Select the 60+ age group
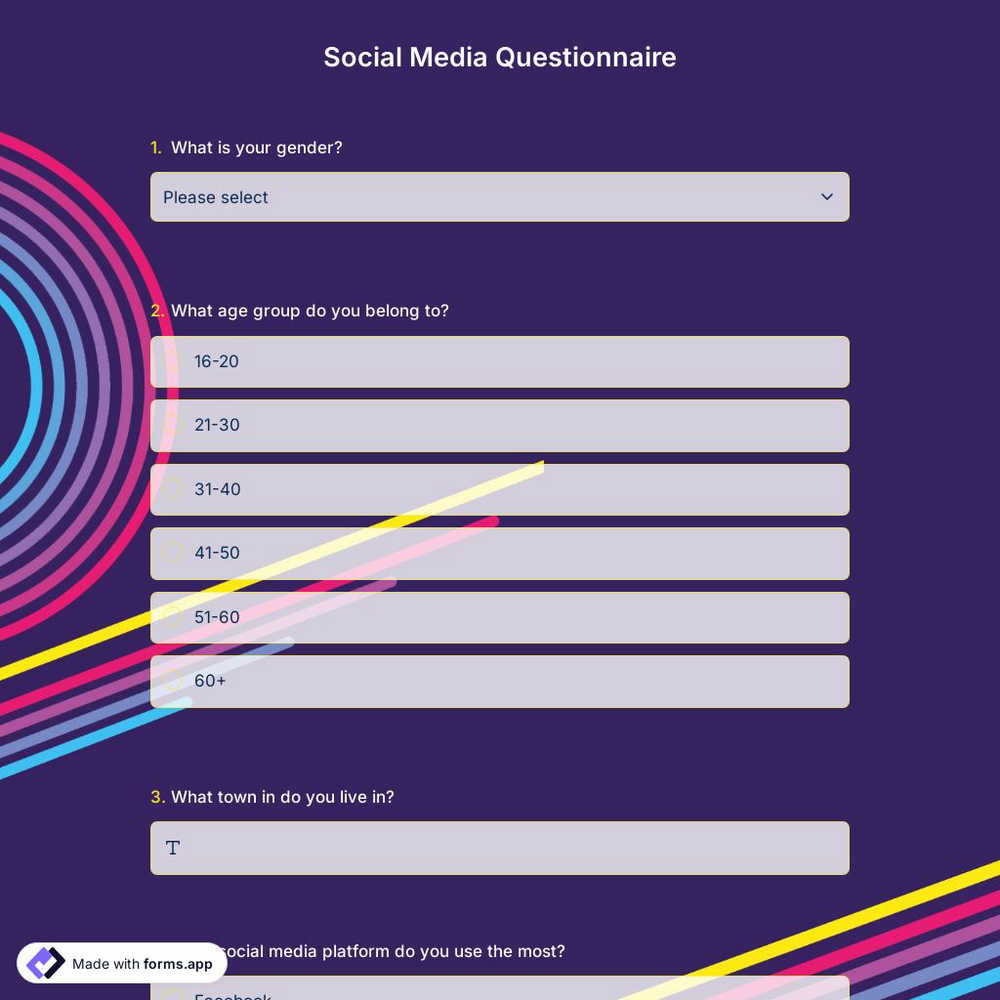 173,681
